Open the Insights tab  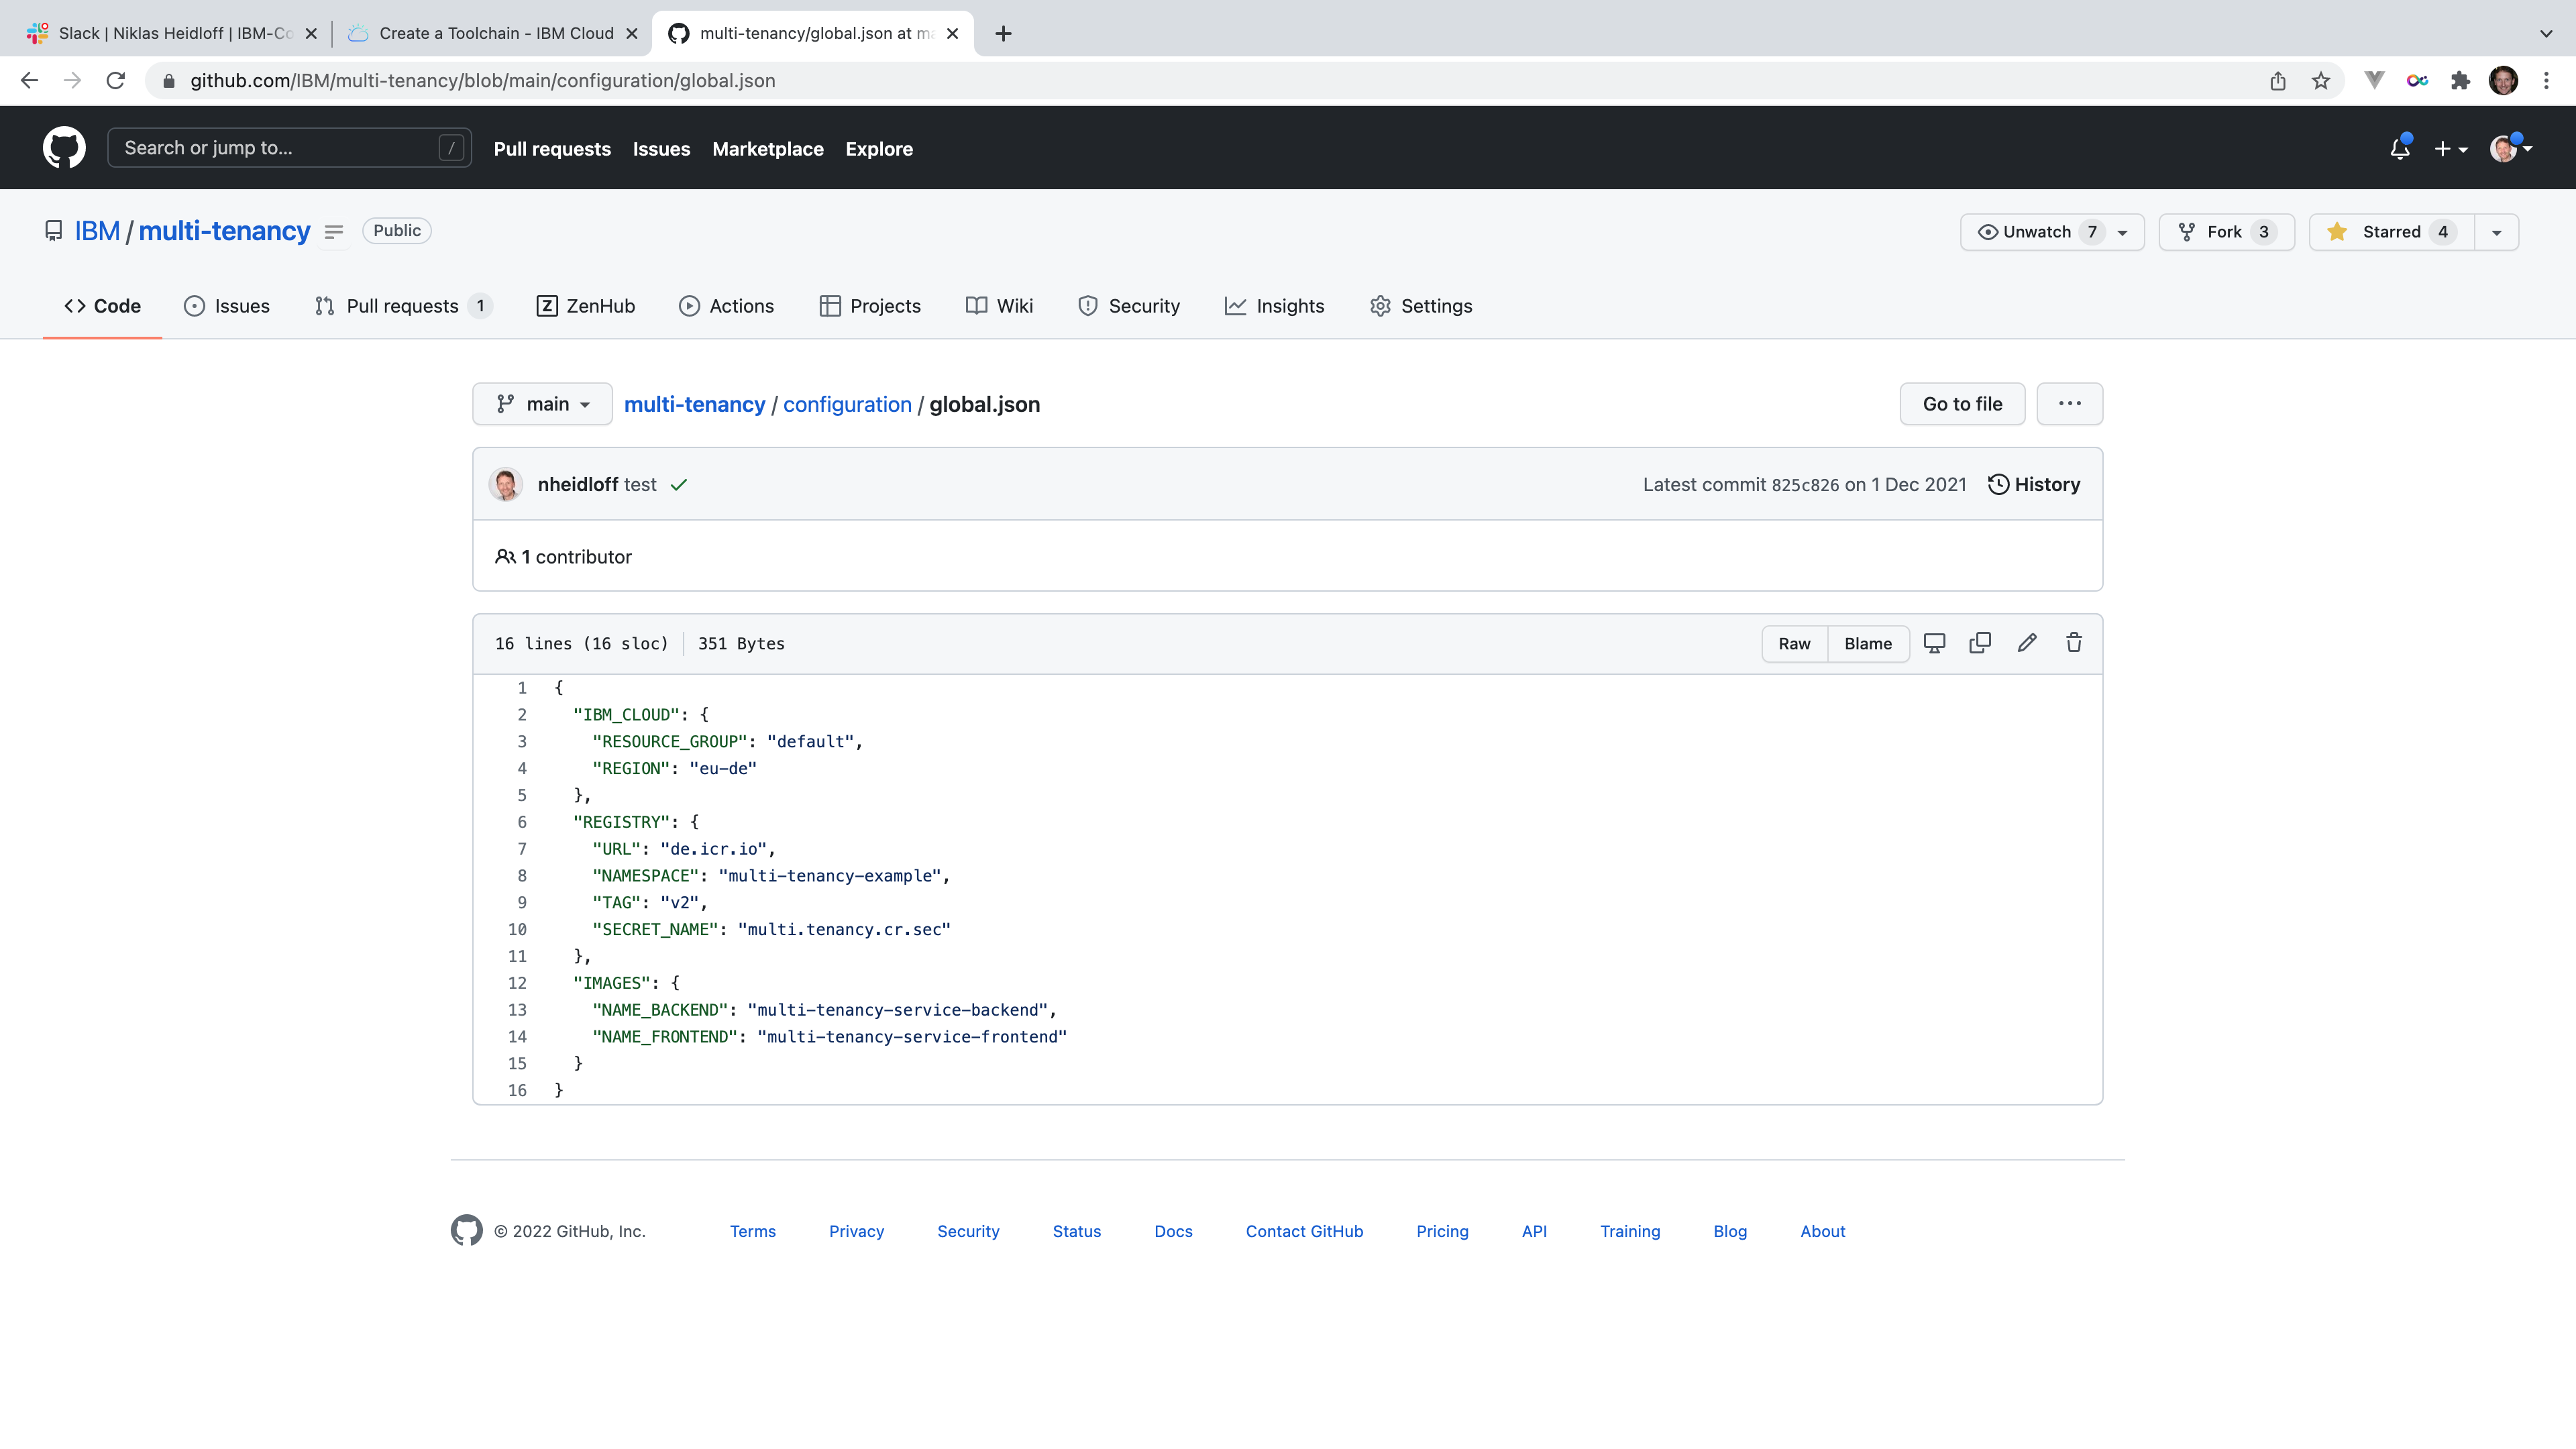coord(1274,306)
